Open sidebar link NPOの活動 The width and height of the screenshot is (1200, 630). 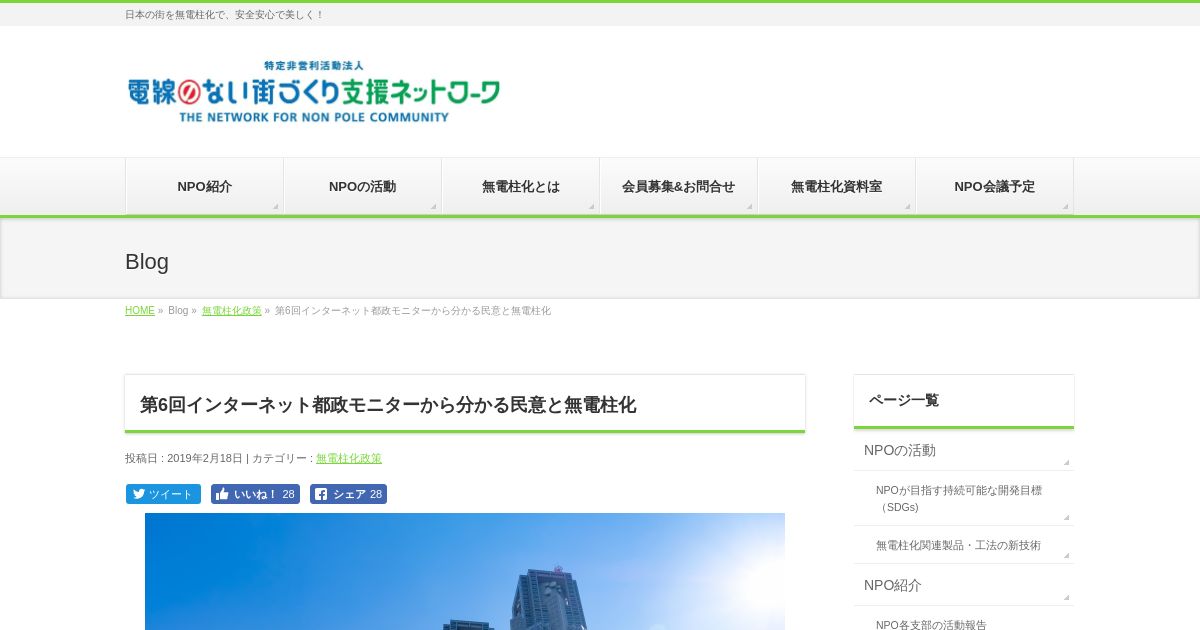[x=964, y=450]
